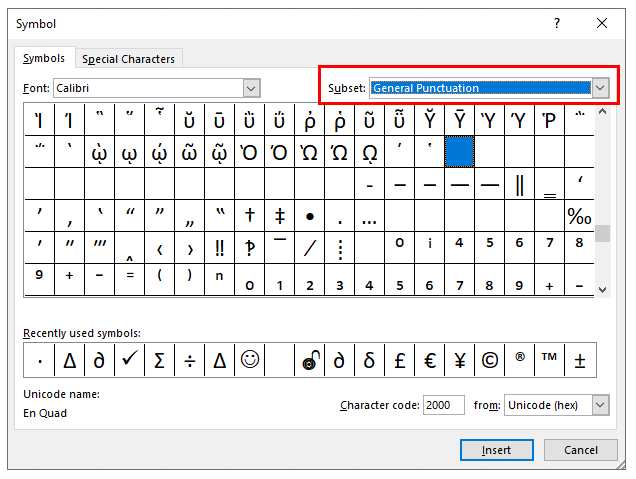Click the Cancel button
The height and width of the screenshot is (479, 636).
tap(581, 450)
